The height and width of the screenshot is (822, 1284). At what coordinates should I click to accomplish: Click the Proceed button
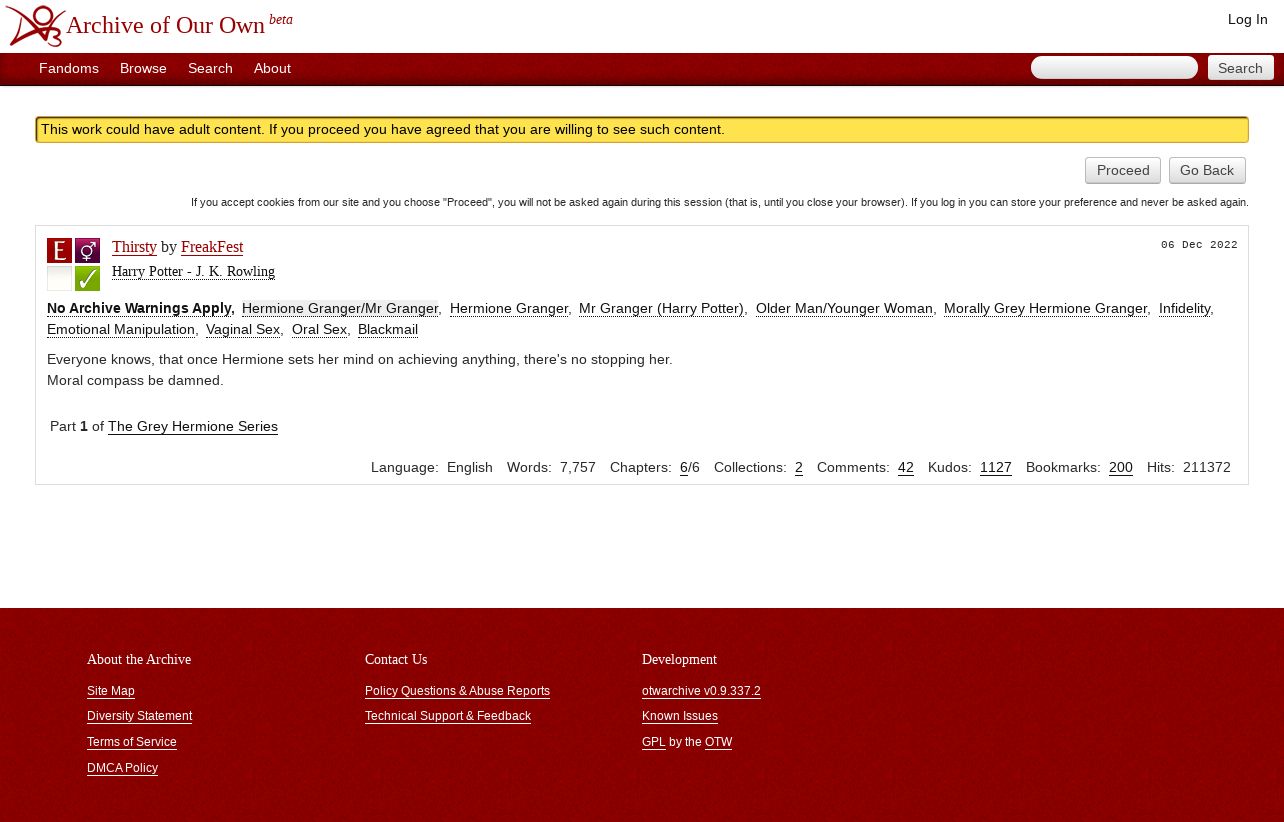(x=1123, y=170)
